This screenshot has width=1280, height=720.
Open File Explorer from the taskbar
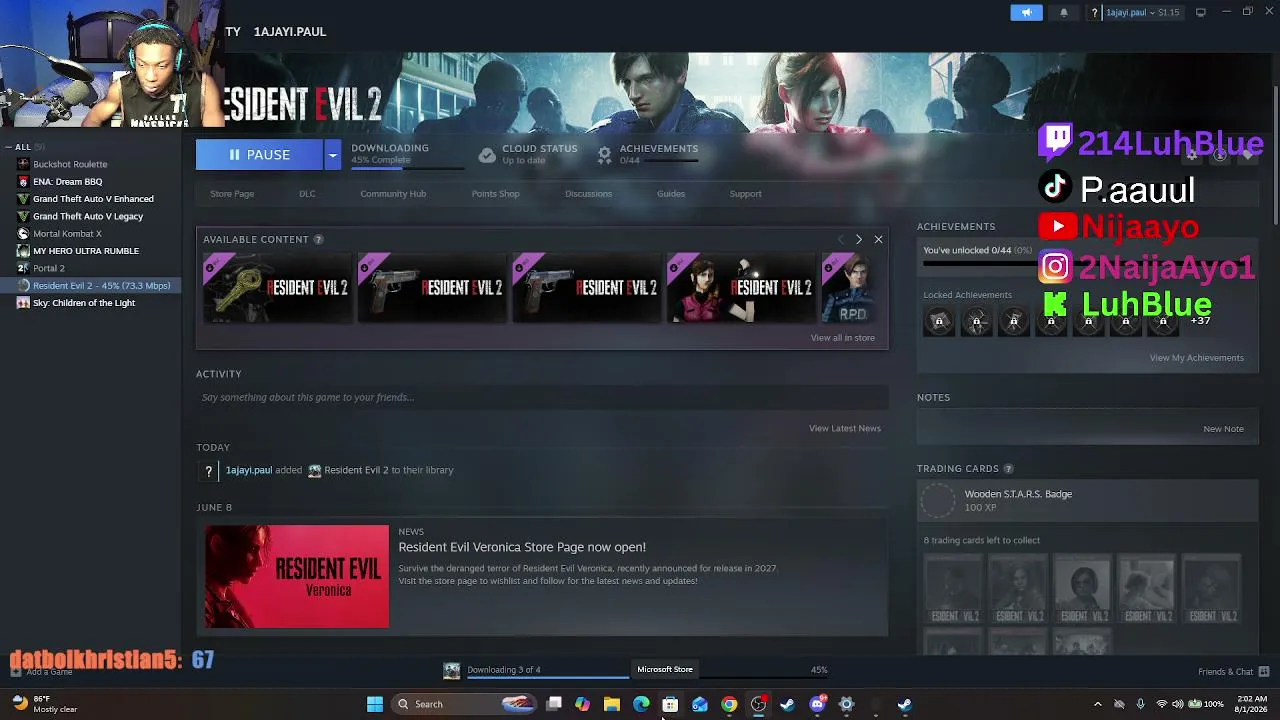pos(611,704)
